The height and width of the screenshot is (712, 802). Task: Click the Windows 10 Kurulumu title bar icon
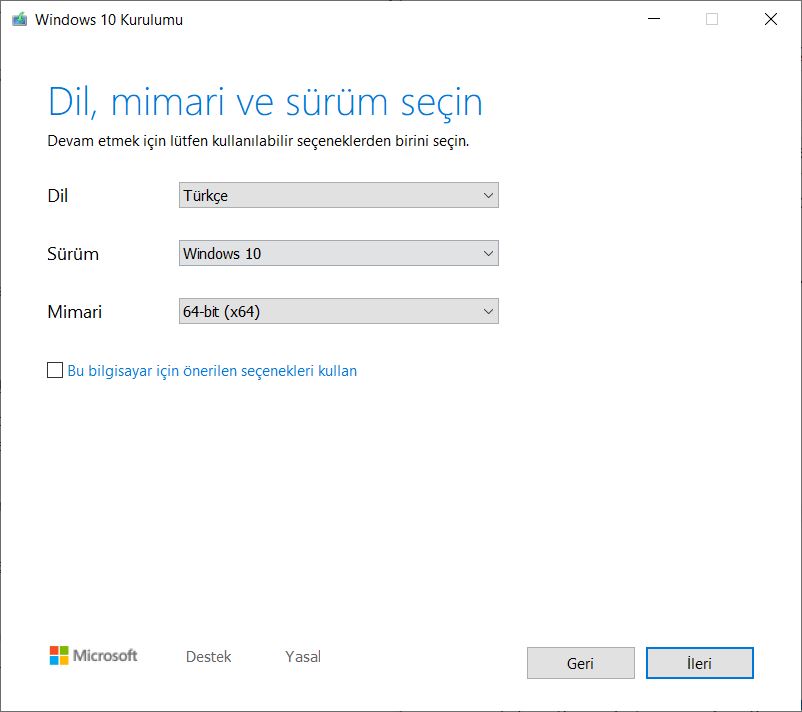(x=19, y=19)
